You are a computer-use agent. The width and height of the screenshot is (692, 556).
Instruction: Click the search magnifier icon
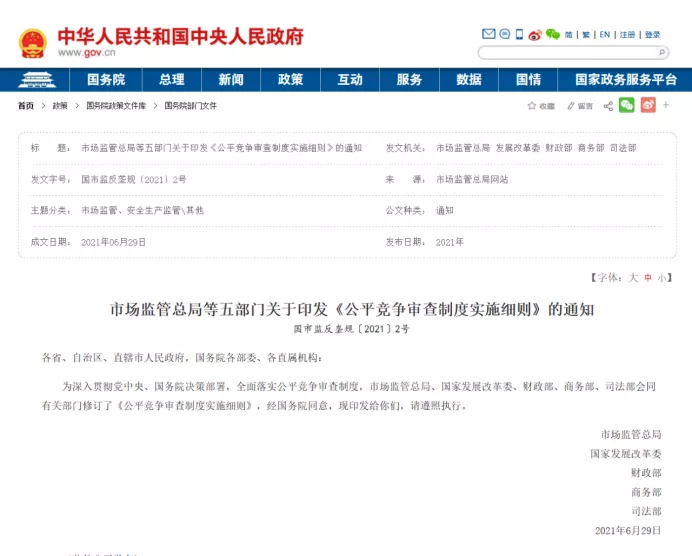662,53
